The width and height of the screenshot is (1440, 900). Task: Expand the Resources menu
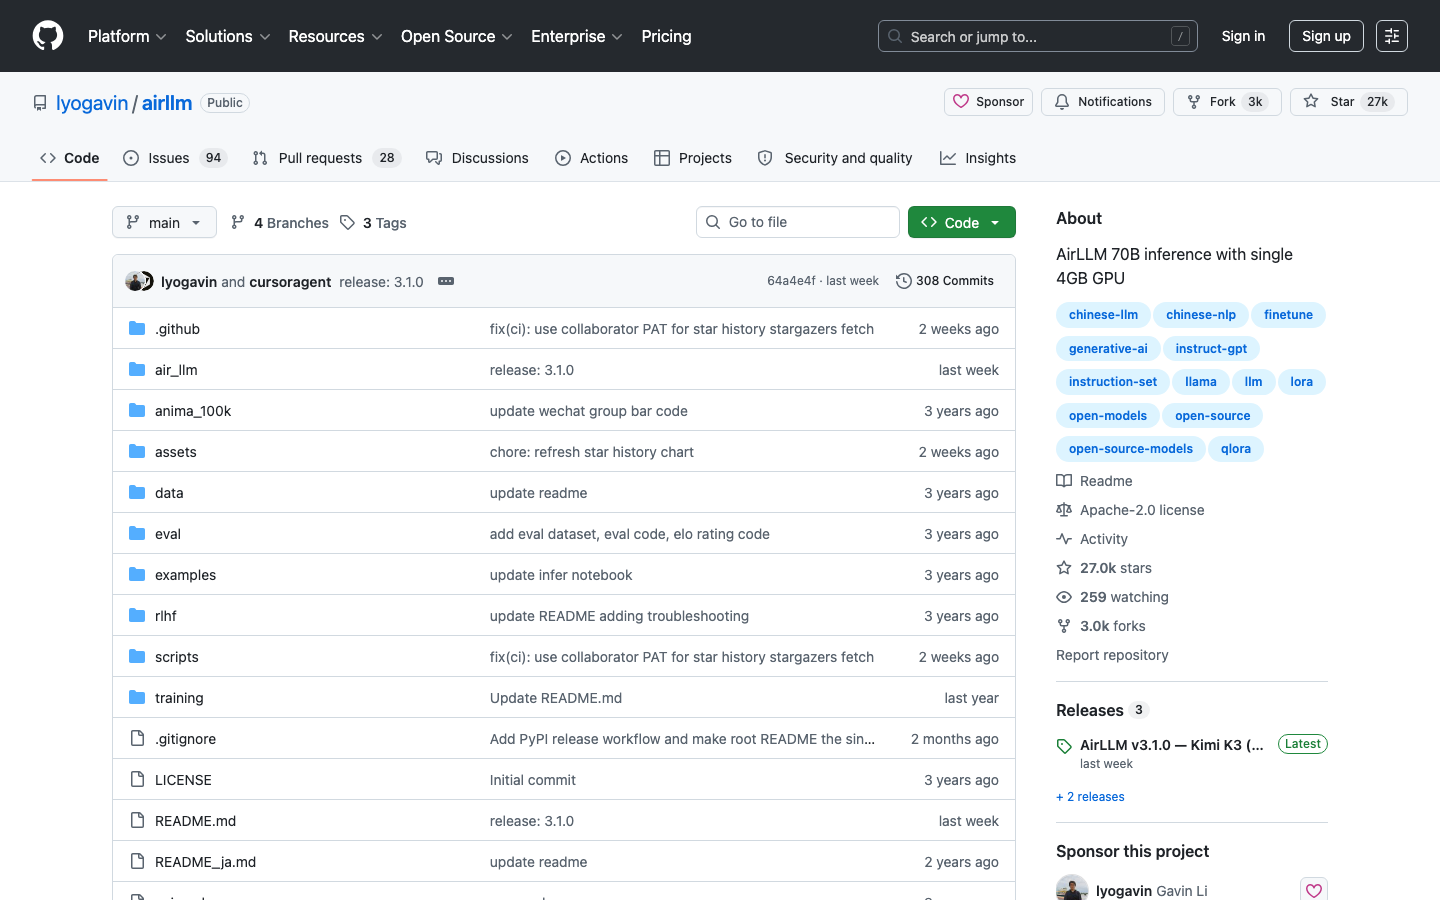[335, 36]
